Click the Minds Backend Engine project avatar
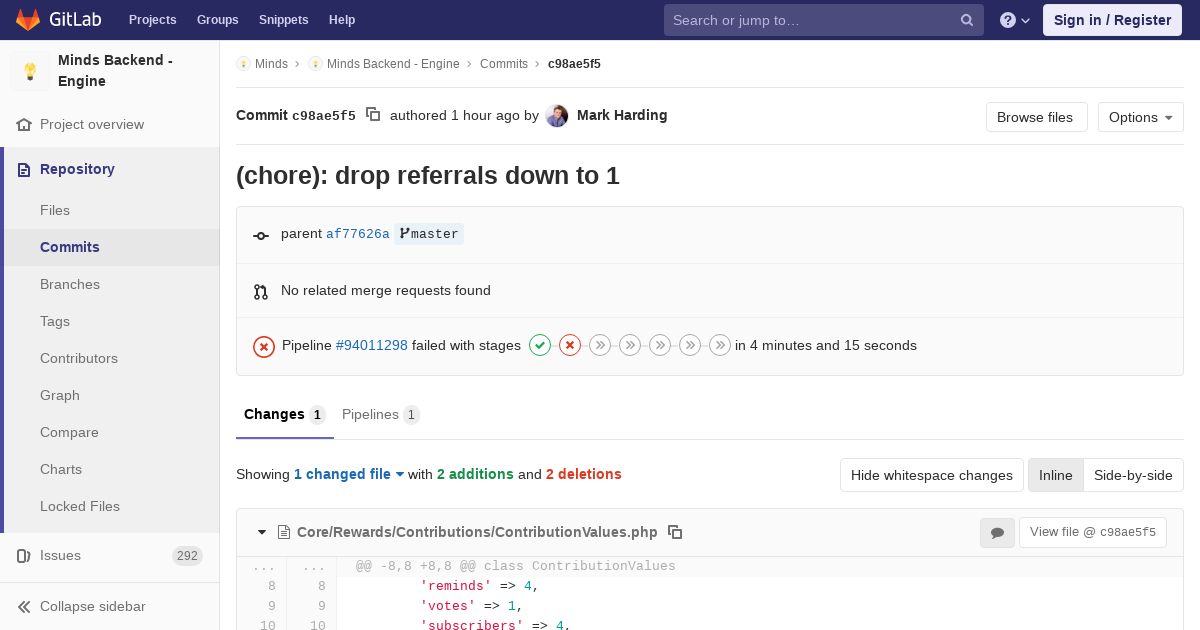The image size is (1200, 630). [30, 71]
